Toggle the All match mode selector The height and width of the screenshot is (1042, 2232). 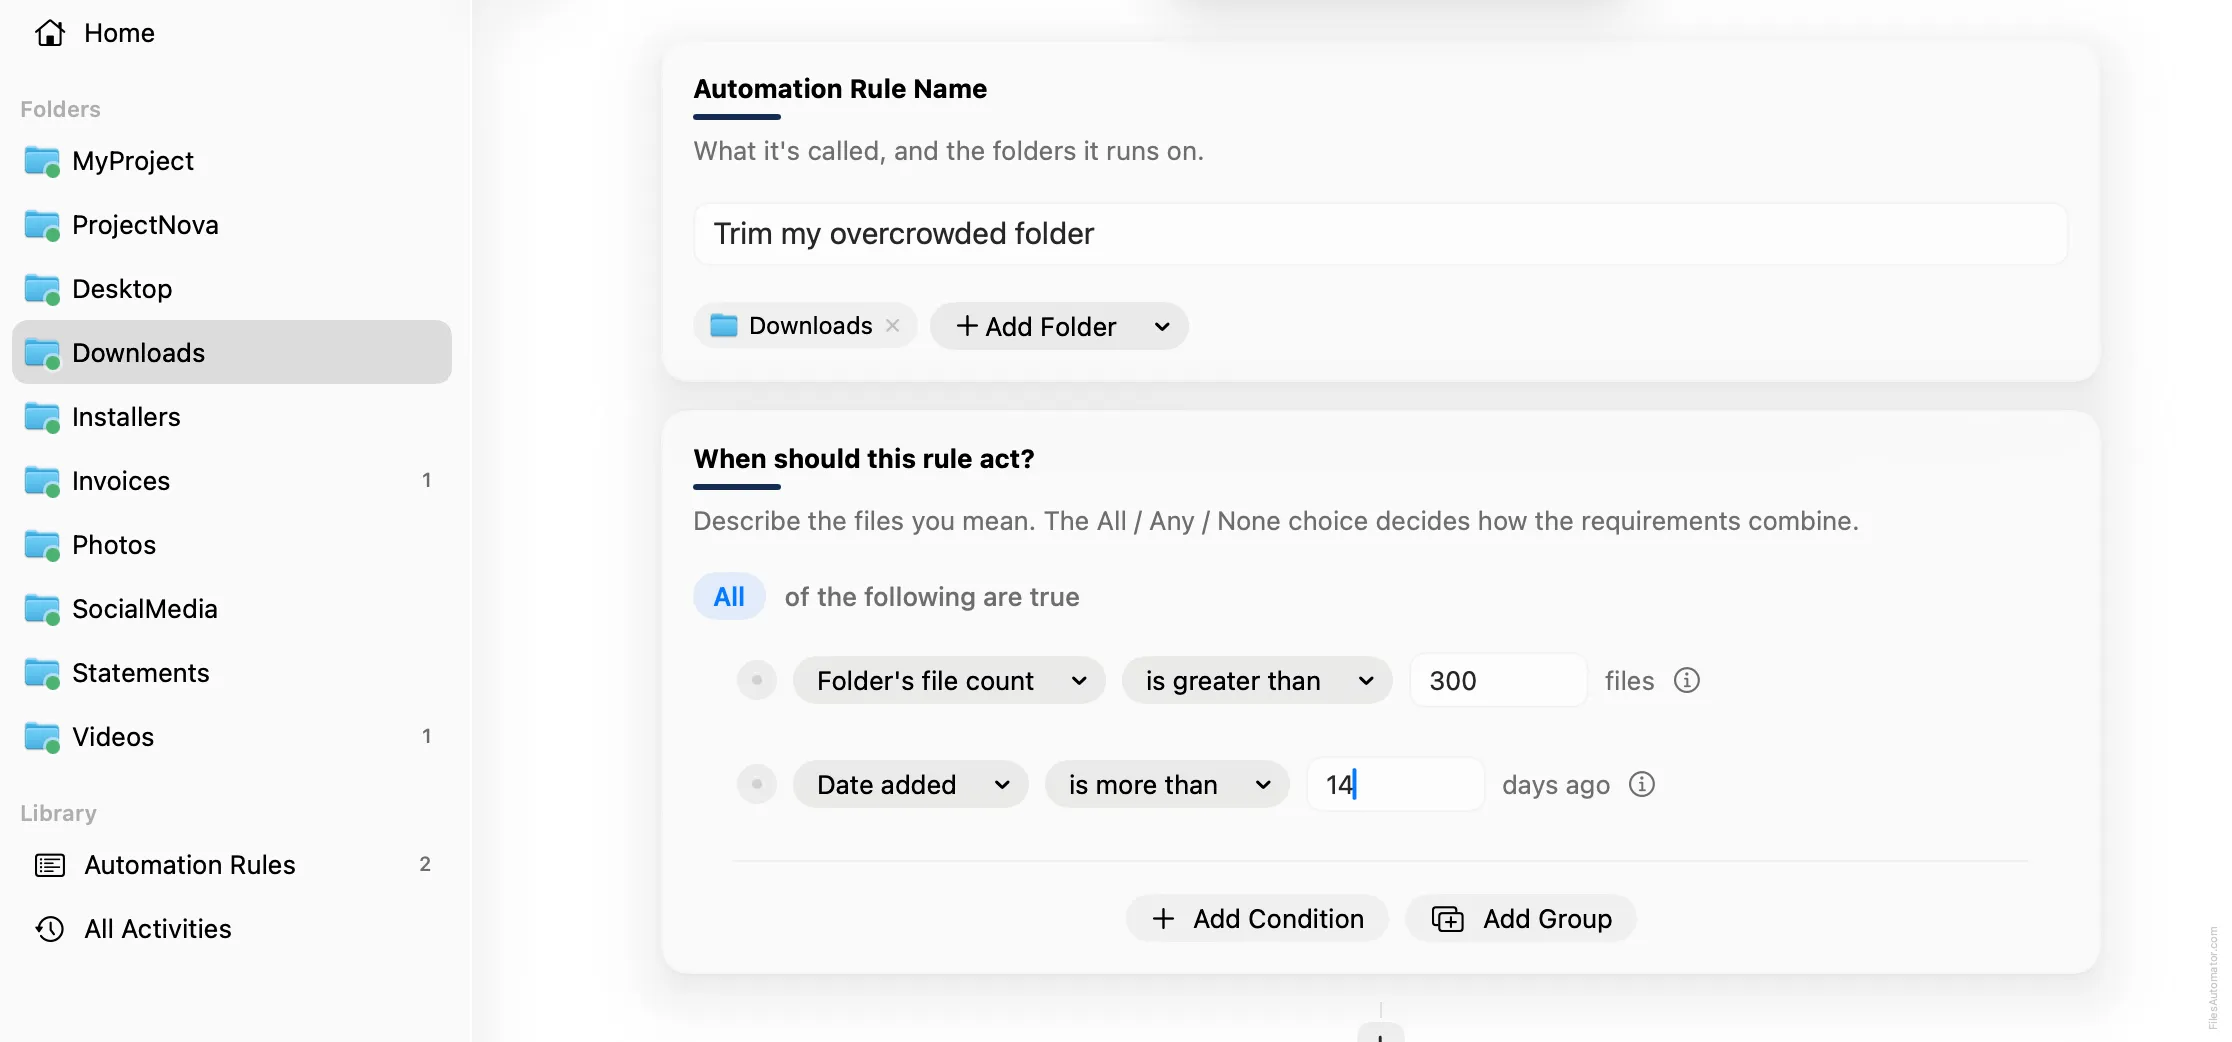729,597
